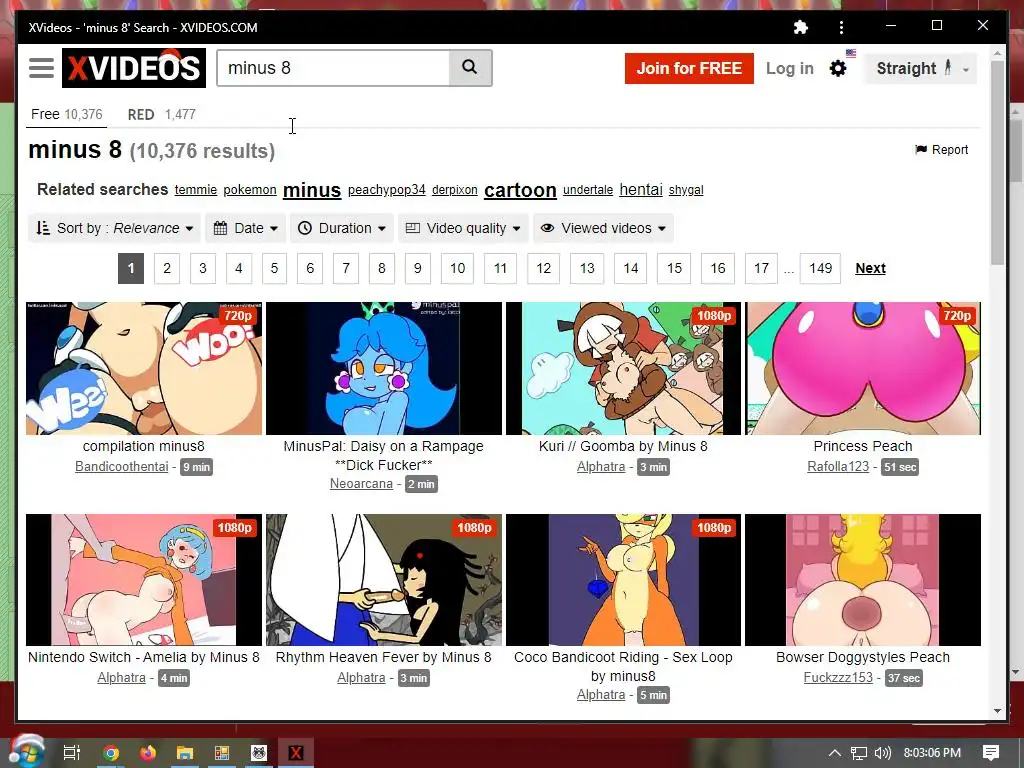This screenshot has width=1024, height=768.
Task: Click the magnifier search button
Action: [470, 67]
